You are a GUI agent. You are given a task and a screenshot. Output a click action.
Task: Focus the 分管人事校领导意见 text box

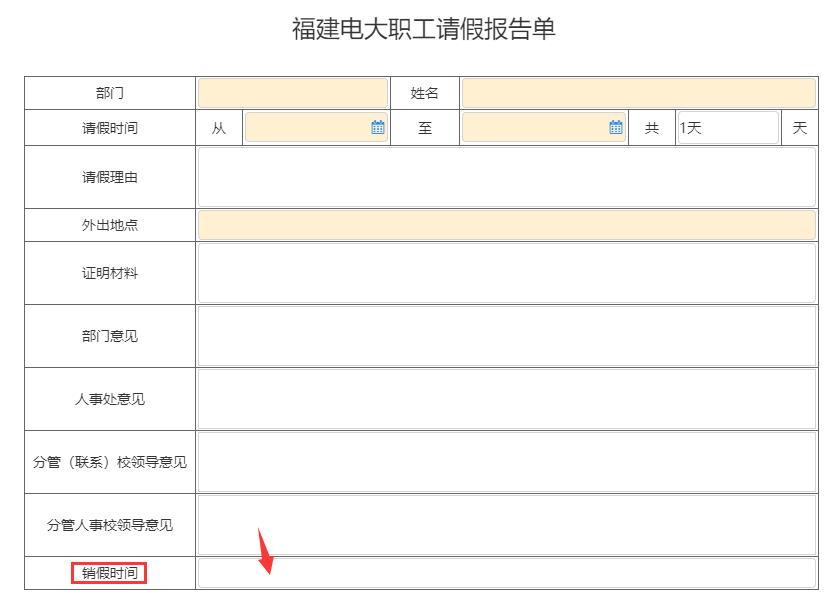(507, 525)
